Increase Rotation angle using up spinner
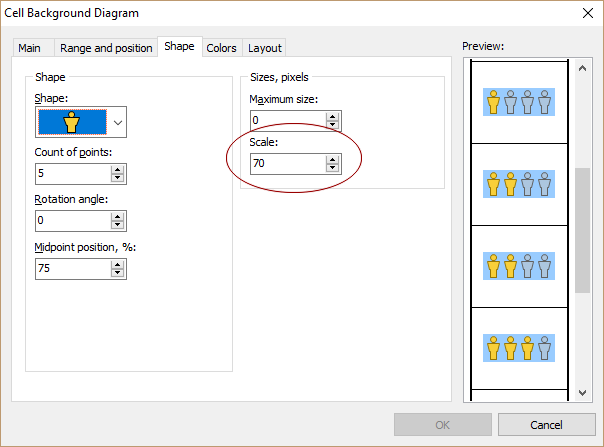Screen dimensions: 604x447 [x=118, y=217]
